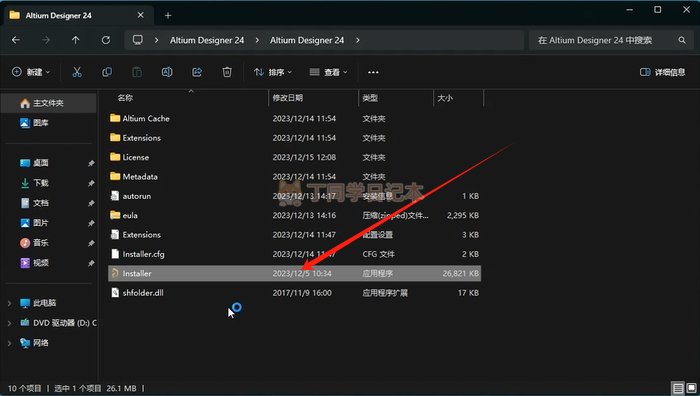Select the License folder
This screenshot has width=700, height=396.
[136, 157]
